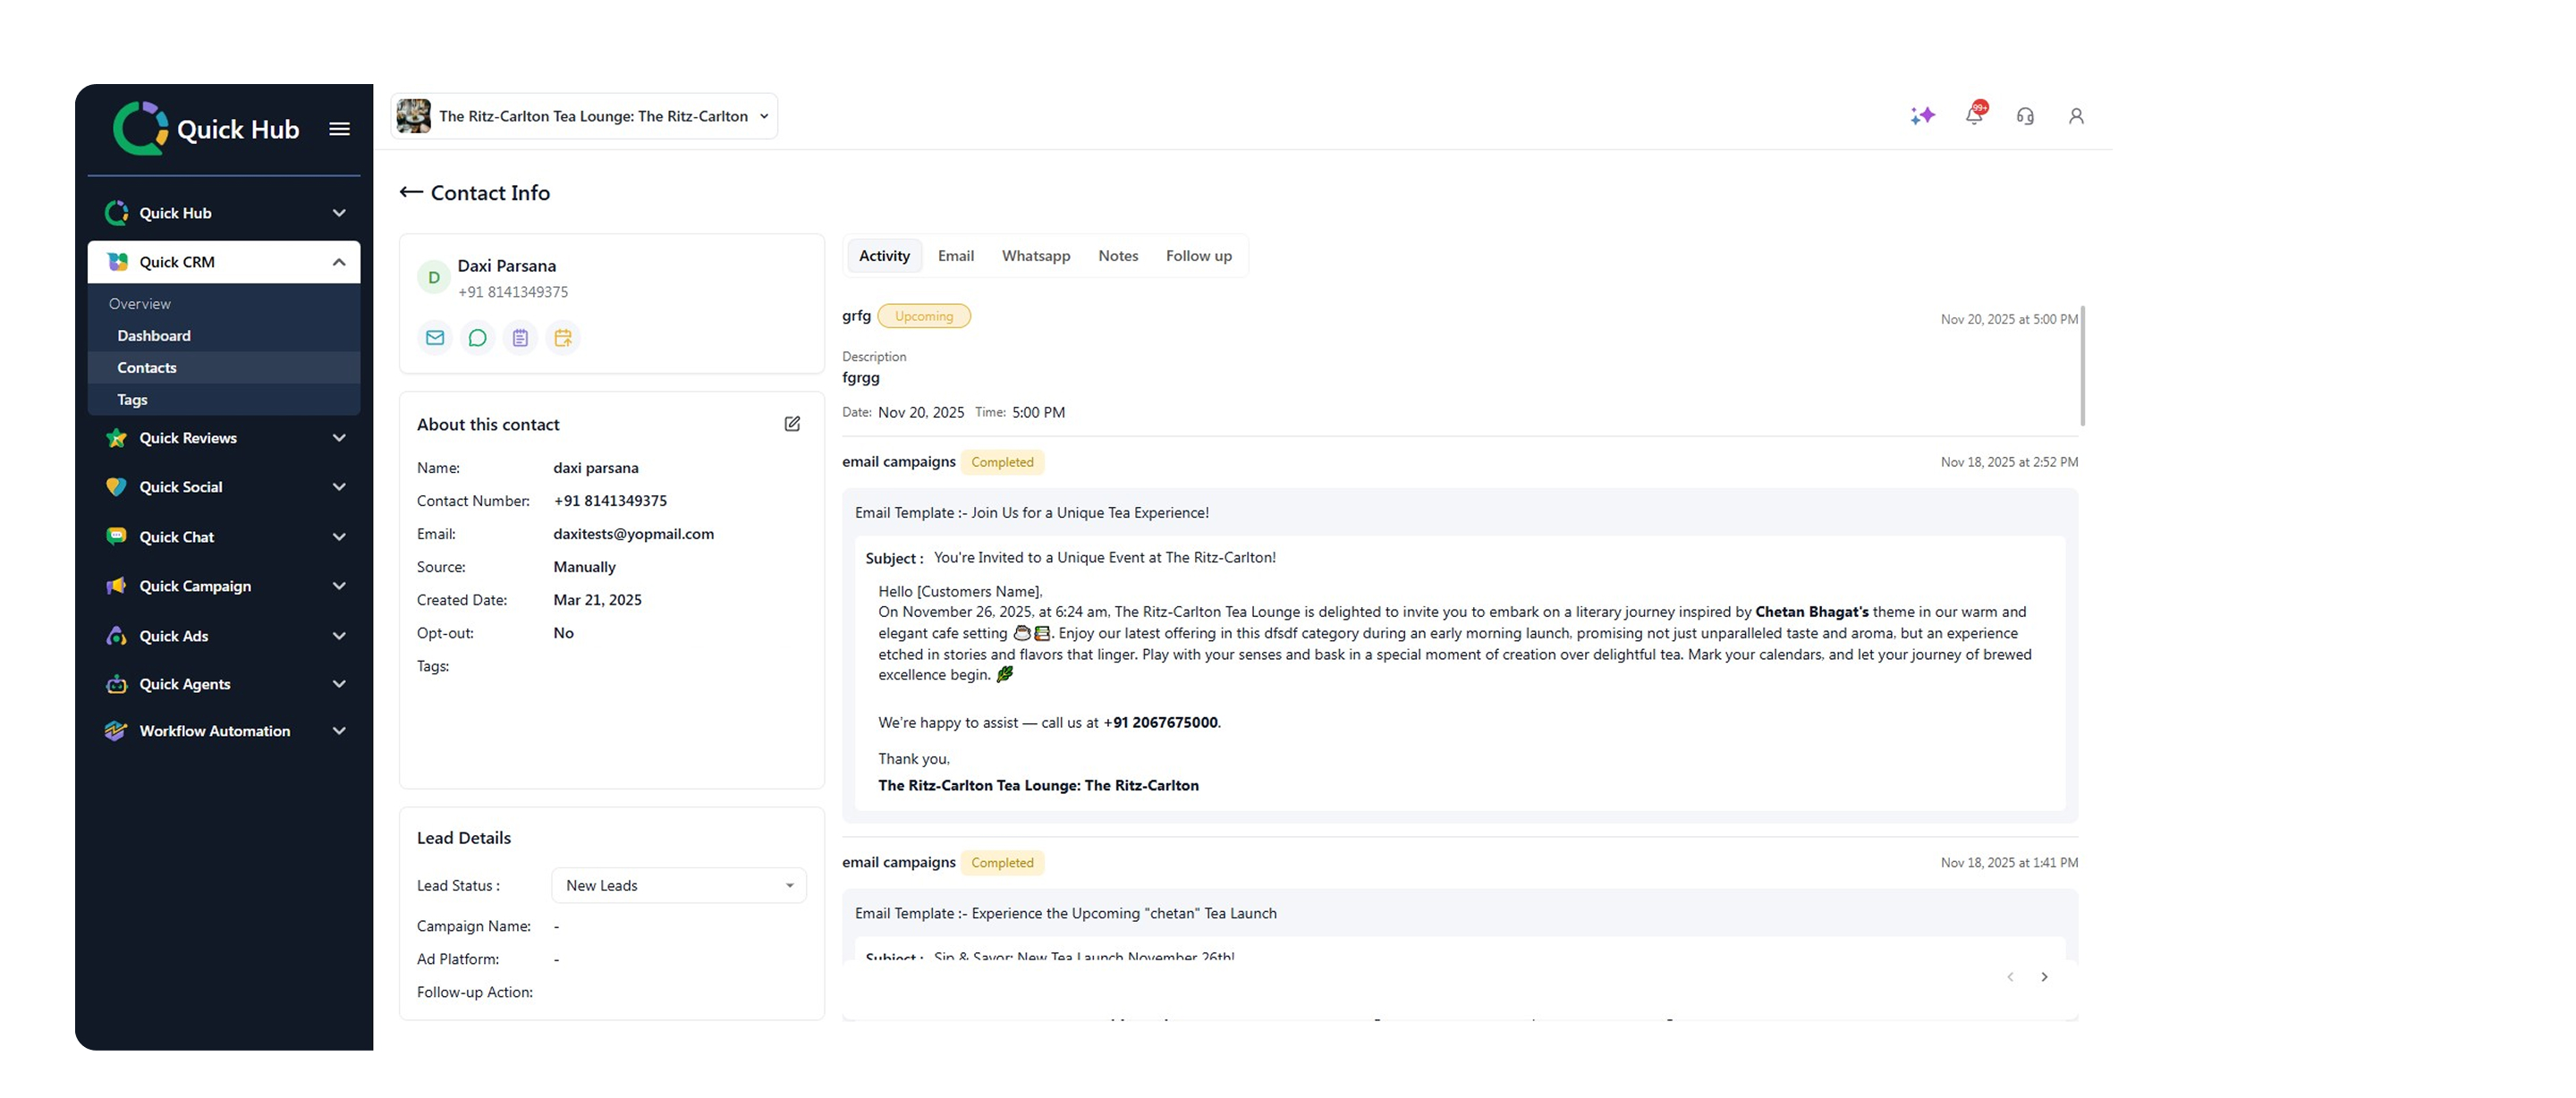Go back using Contact Info arrow

[x=411, y=192]
